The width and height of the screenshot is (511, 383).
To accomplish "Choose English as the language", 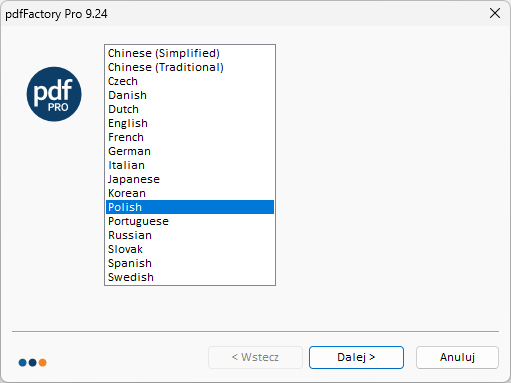I will (x=190, y=123).
